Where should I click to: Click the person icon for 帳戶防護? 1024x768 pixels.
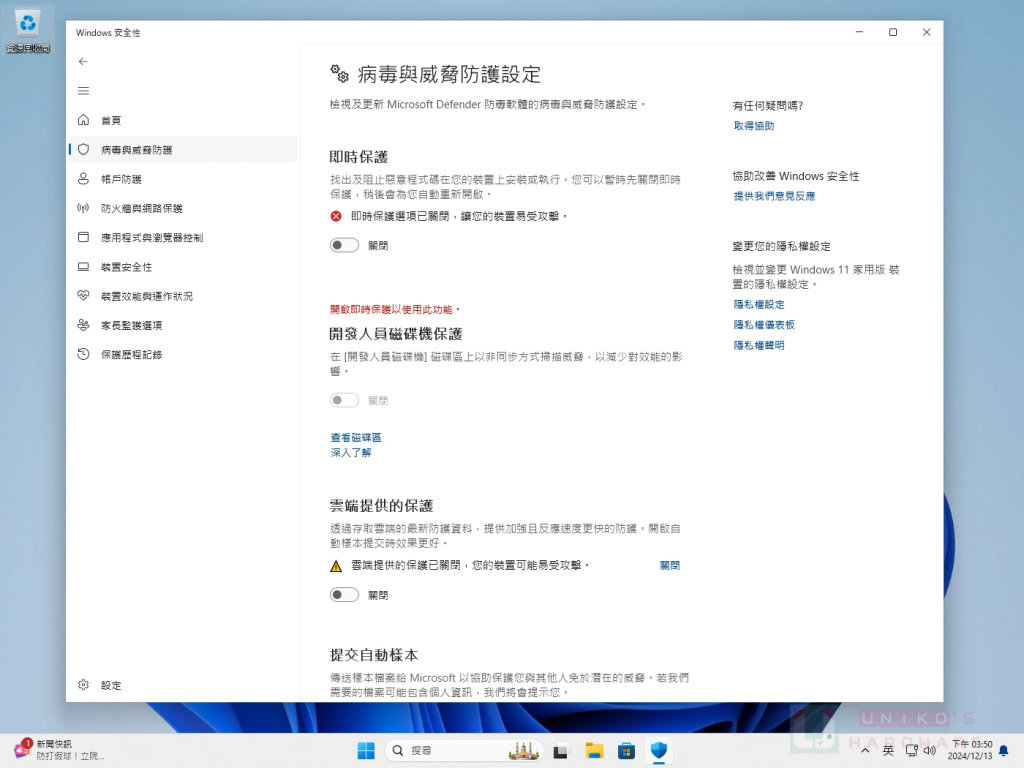83,178
